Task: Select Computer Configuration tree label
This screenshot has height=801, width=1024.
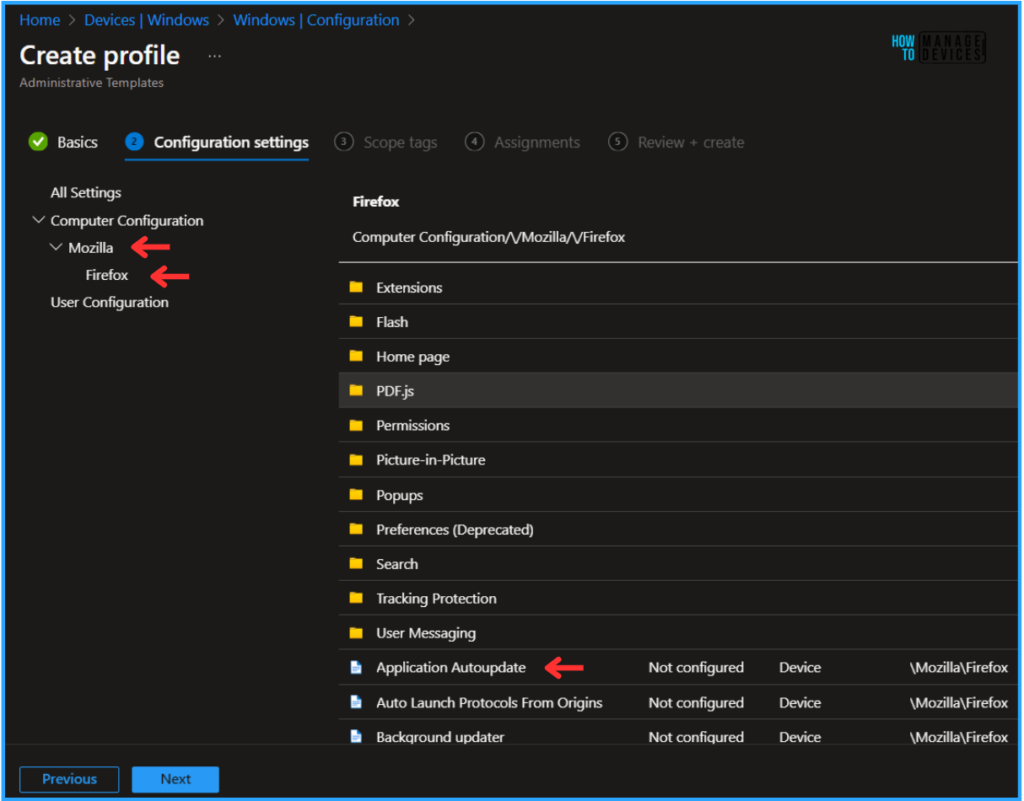Action: click(x=127, y=221)
